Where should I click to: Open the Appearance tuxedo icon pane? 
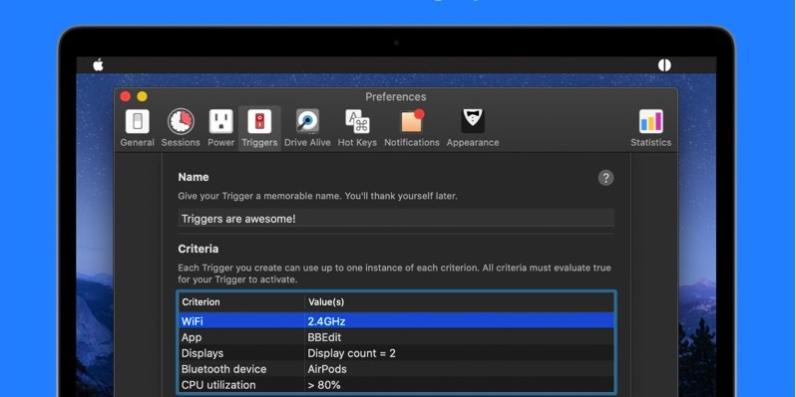coord(473,128)
